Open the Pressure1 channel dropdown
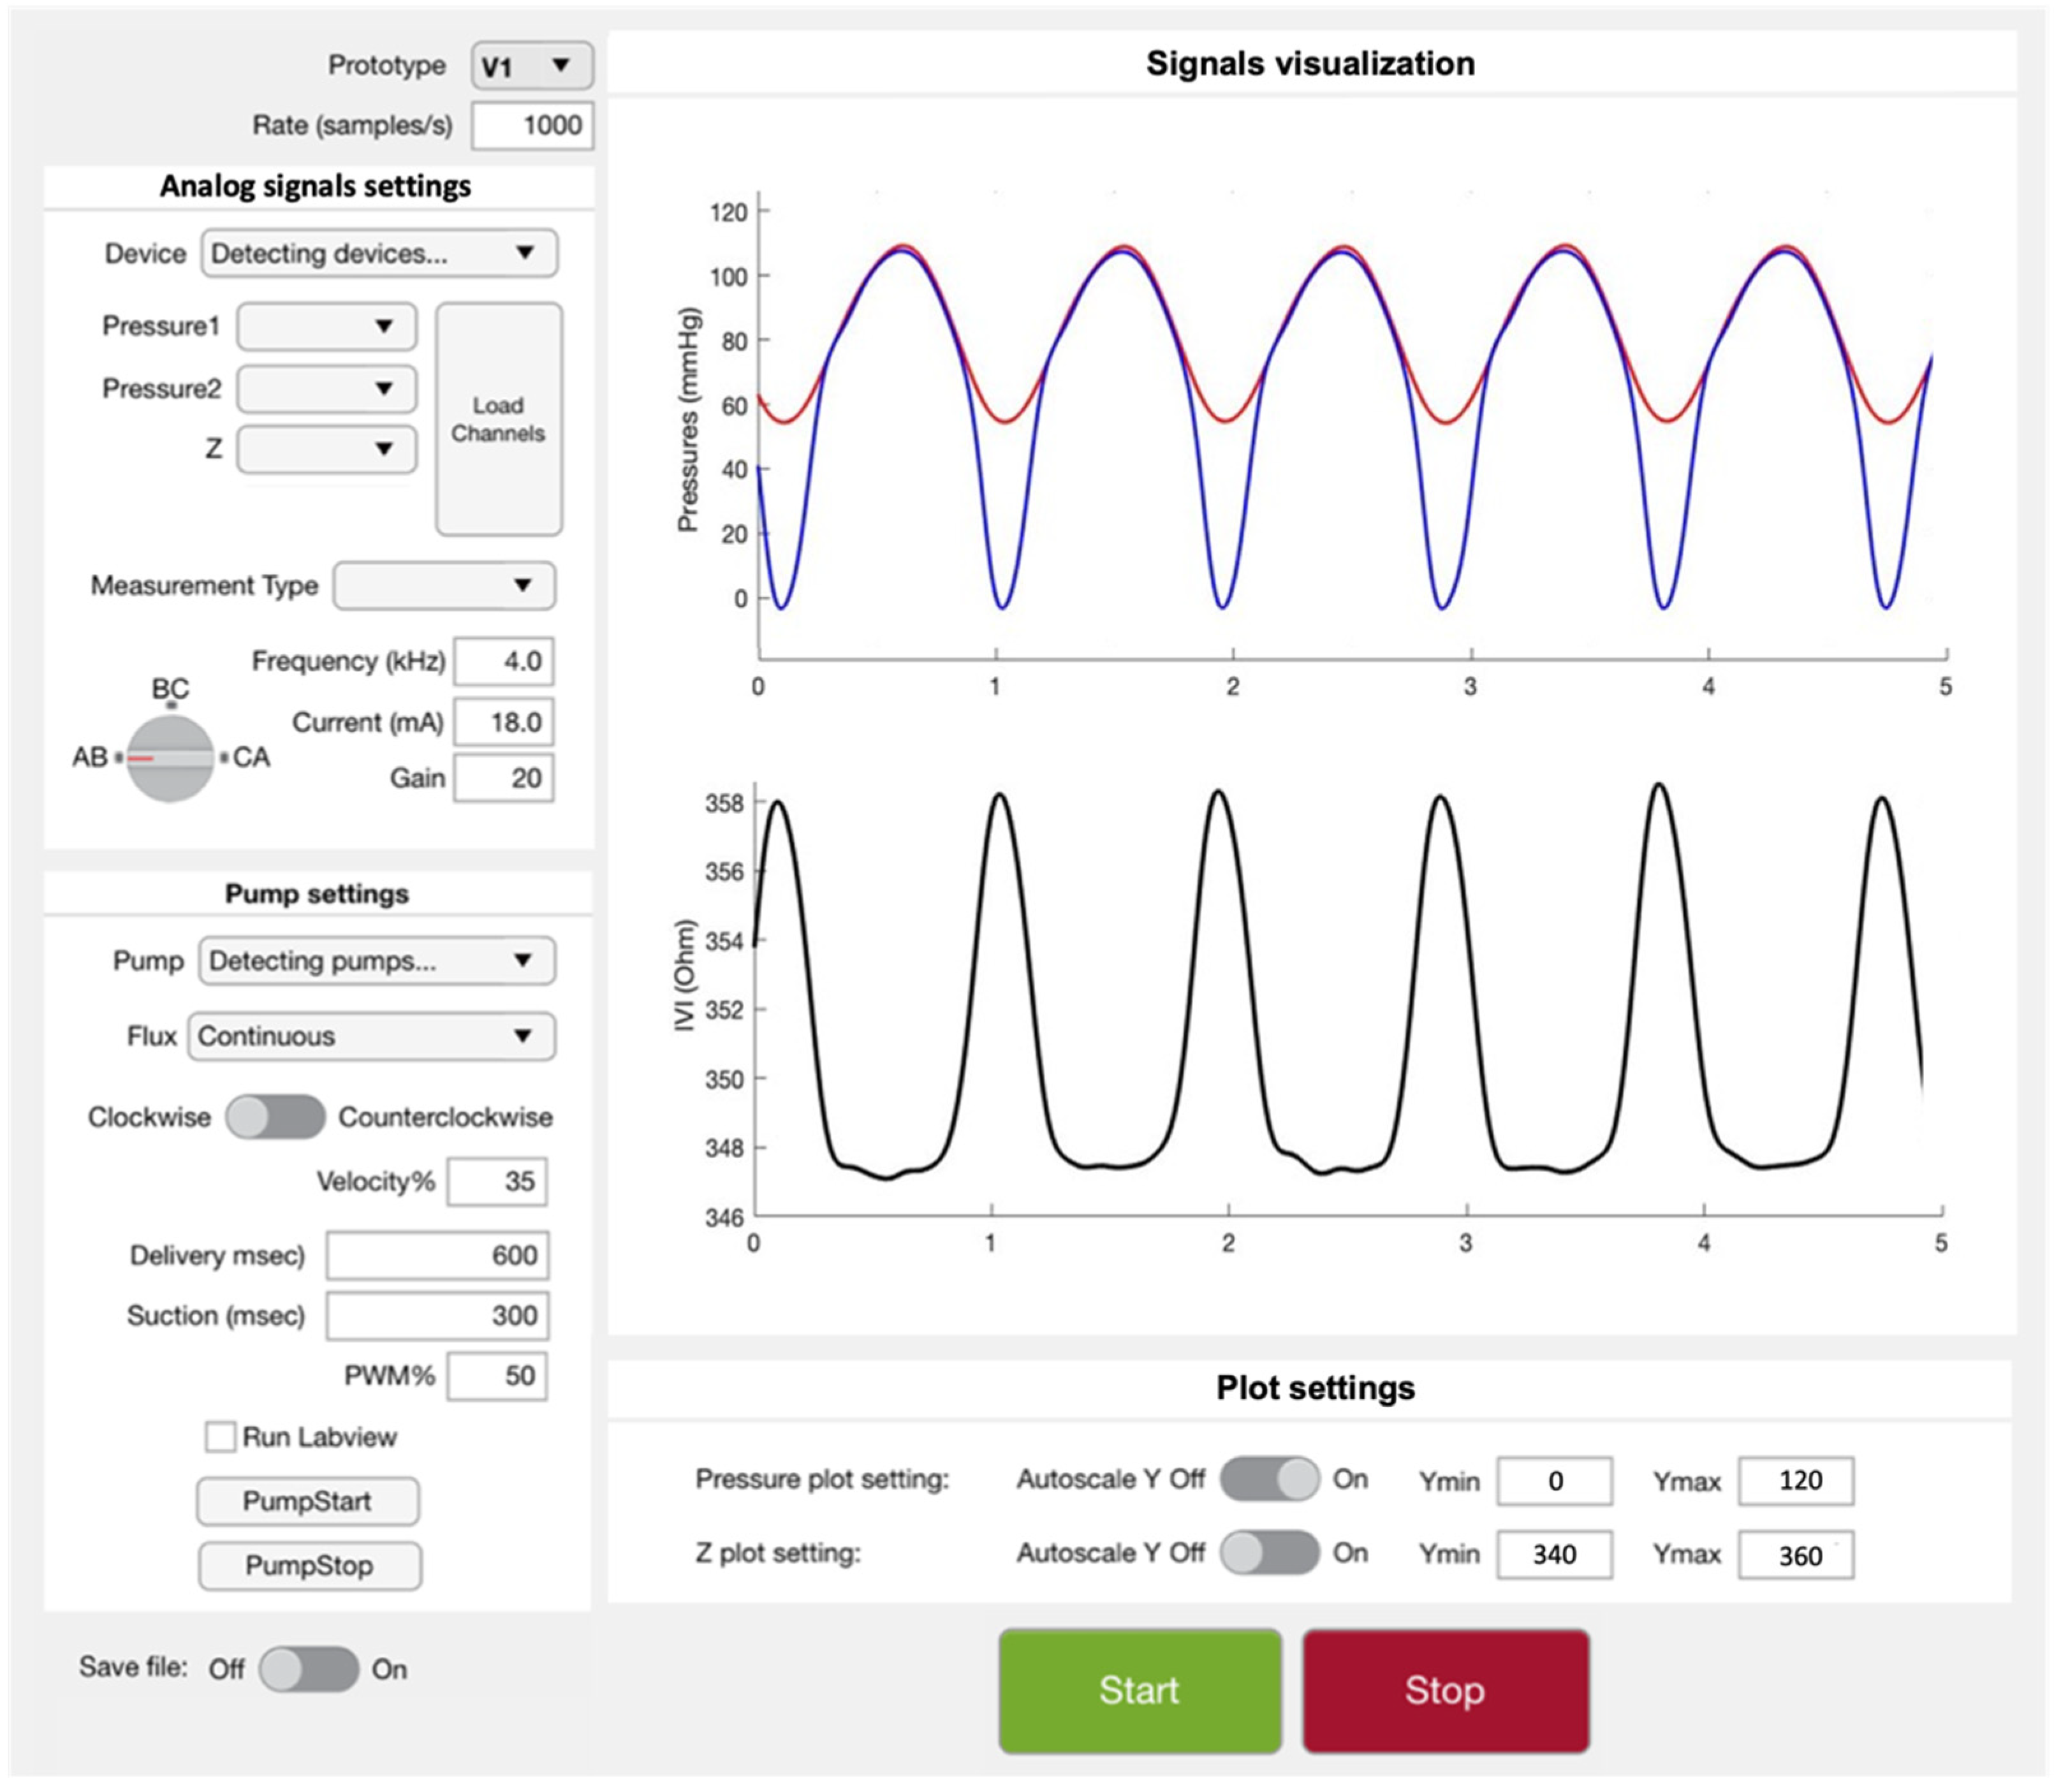The height and width of the screenshot is (1792, 2054). [x=326, y=326]
